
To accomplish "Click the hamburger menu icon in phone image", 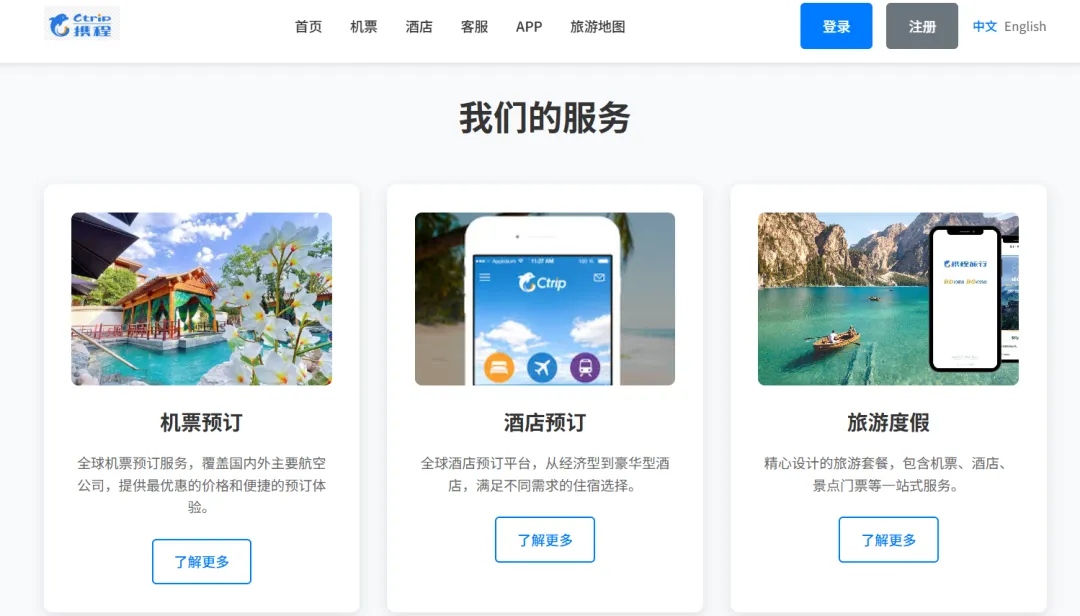I will click(485, 277).
